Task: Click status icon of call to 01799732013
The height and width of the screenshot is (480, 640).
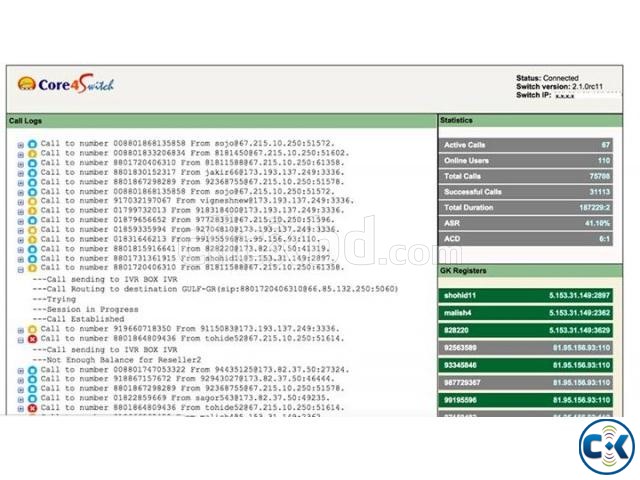Action: click(x=32, y=211)
